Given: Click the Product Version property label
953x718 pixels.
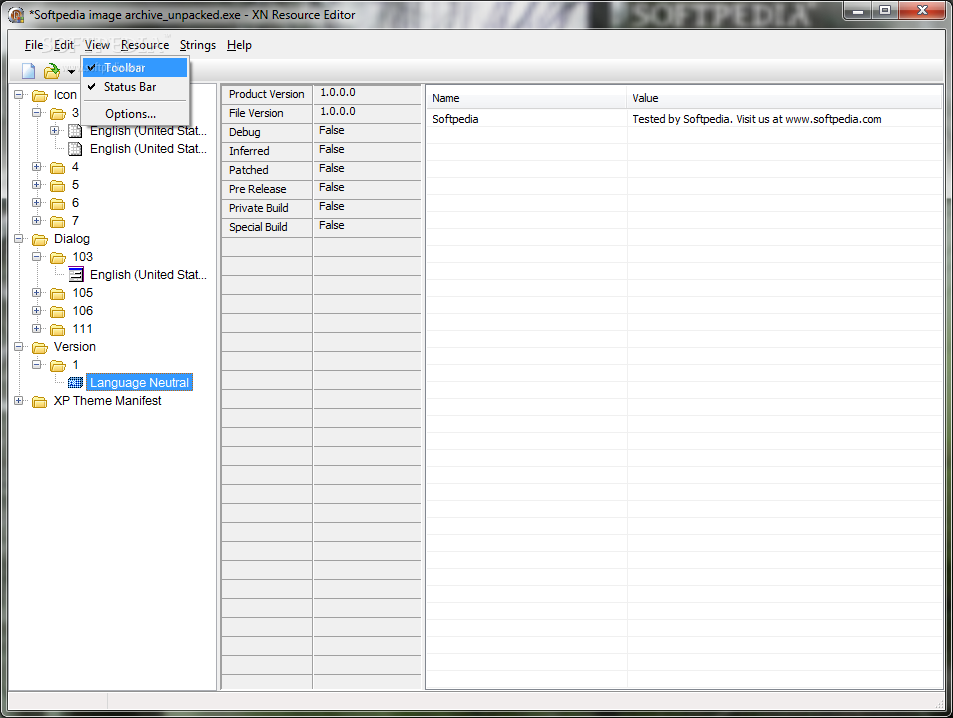Looking at the screenshot, I should (x=267, y=94).
